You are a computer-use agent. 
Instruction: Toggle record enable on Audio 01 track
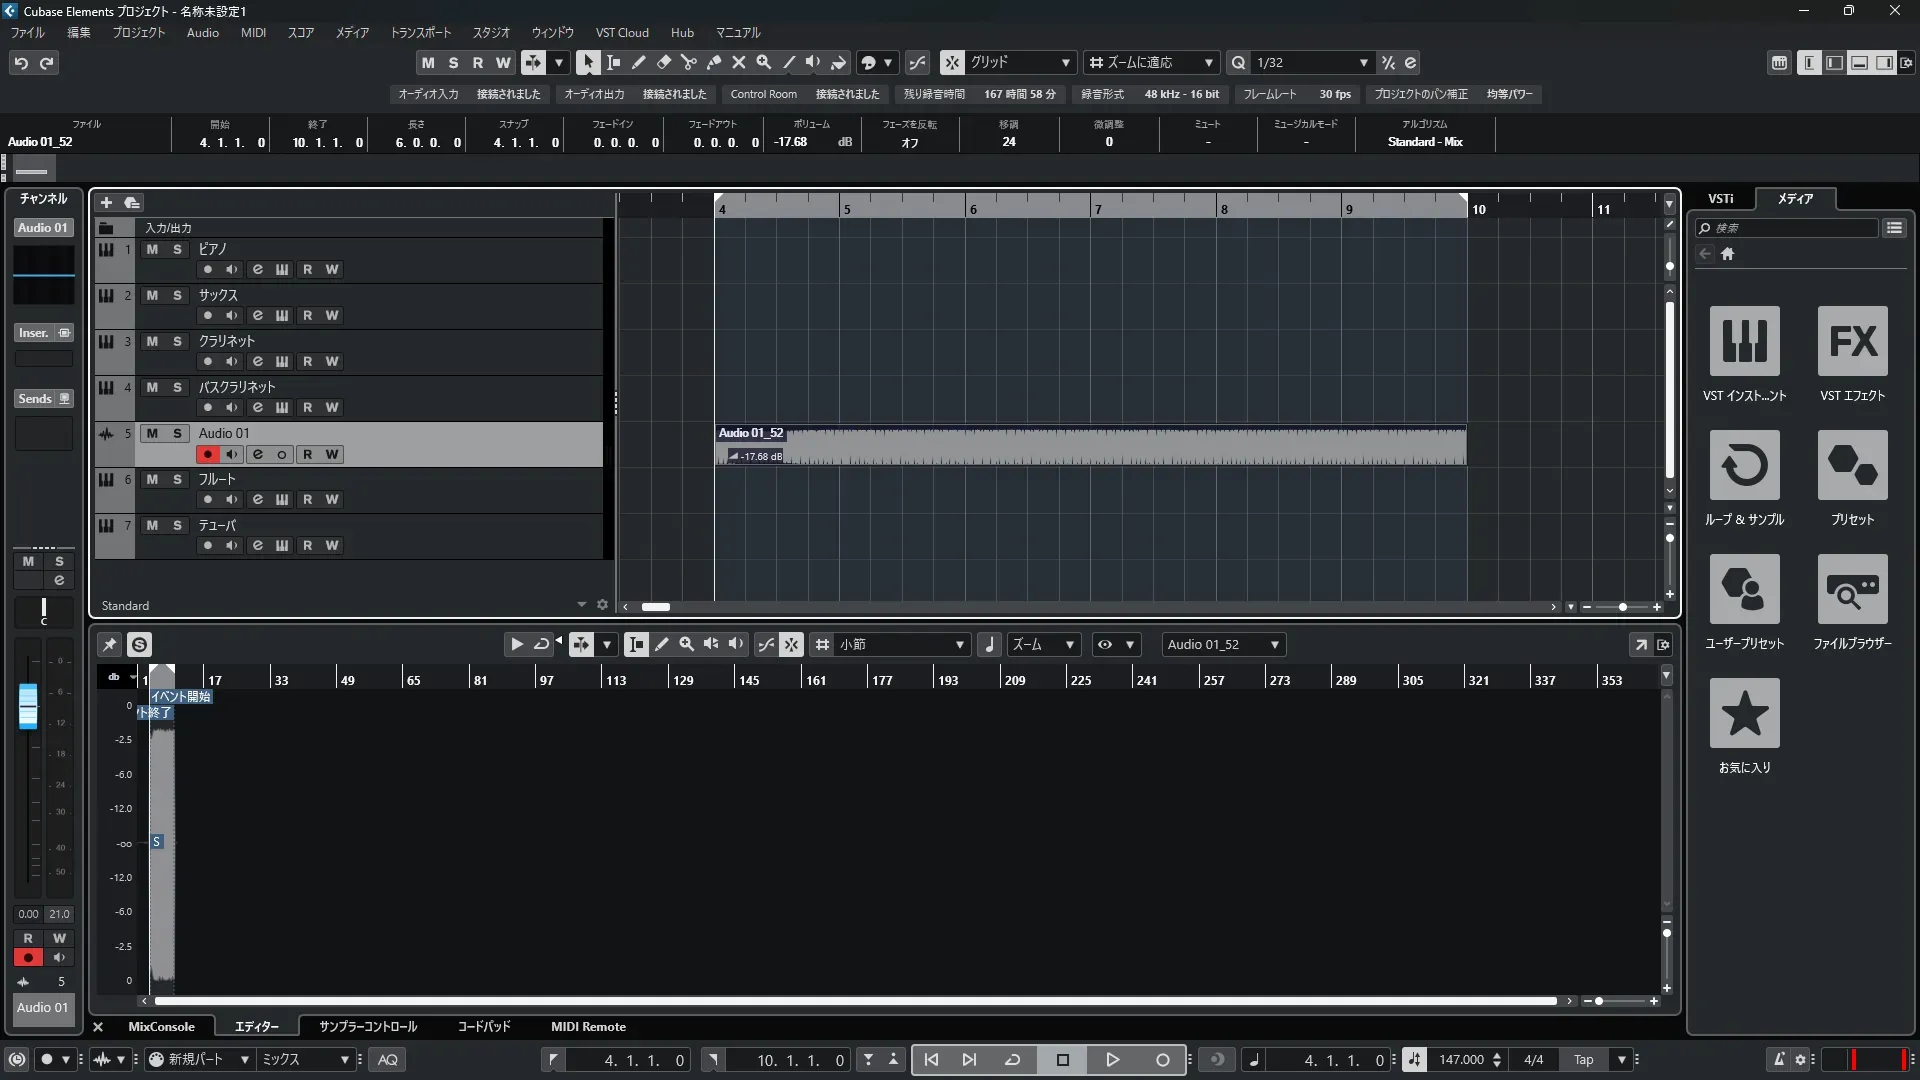[207, 454]
